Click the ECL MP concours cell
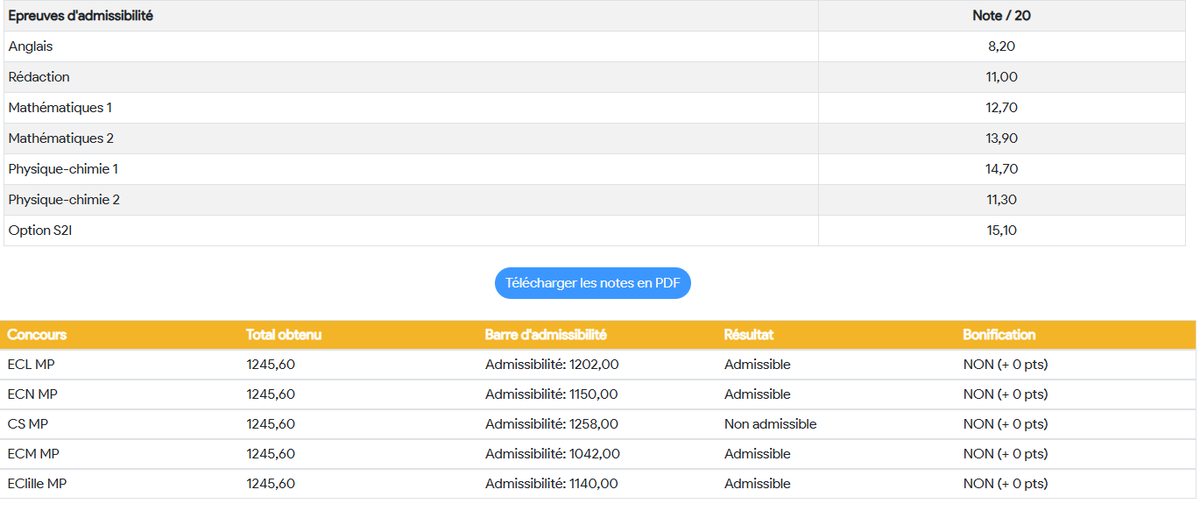1200x511 pixels. coord(32,364)
